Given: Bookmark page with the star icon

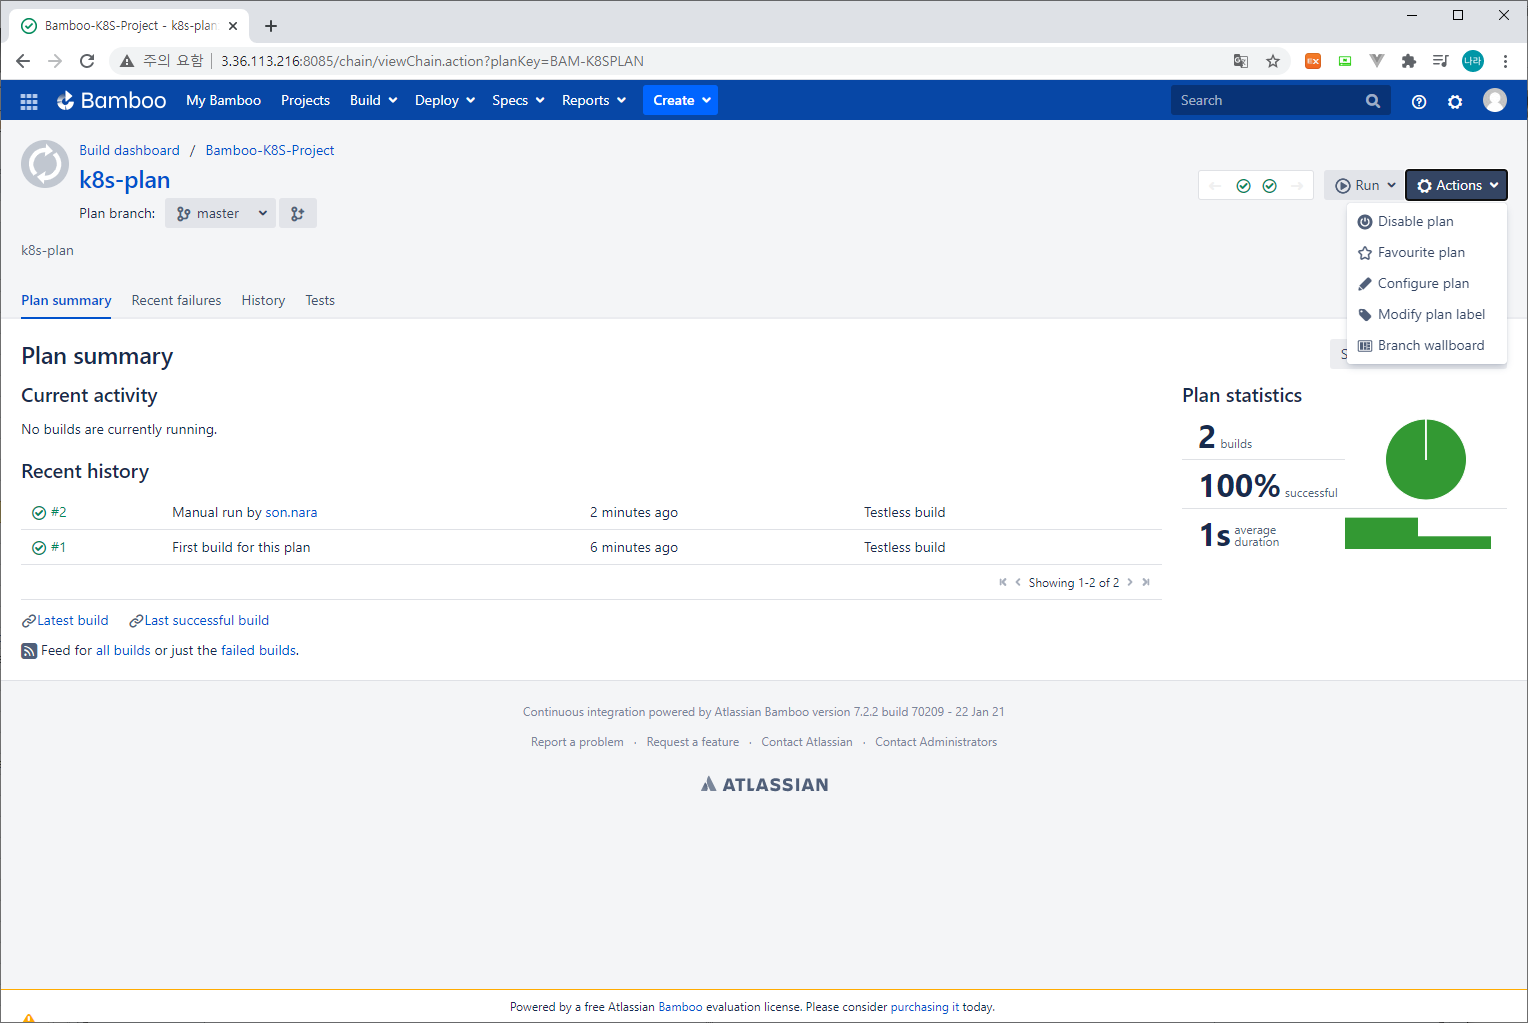Looking at the screenshot, I should [1273, 61].
